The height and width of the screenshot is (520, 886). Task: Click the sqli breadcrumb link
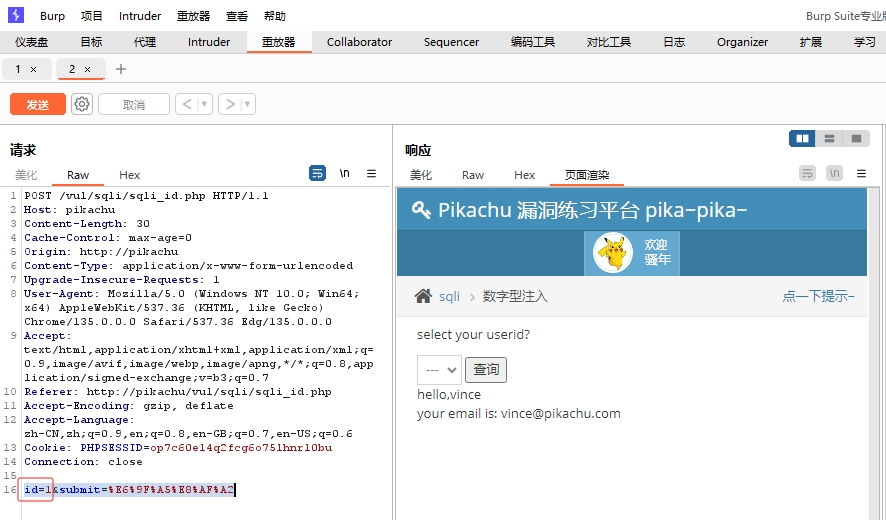pyautogui.click(x=449, y=296)
